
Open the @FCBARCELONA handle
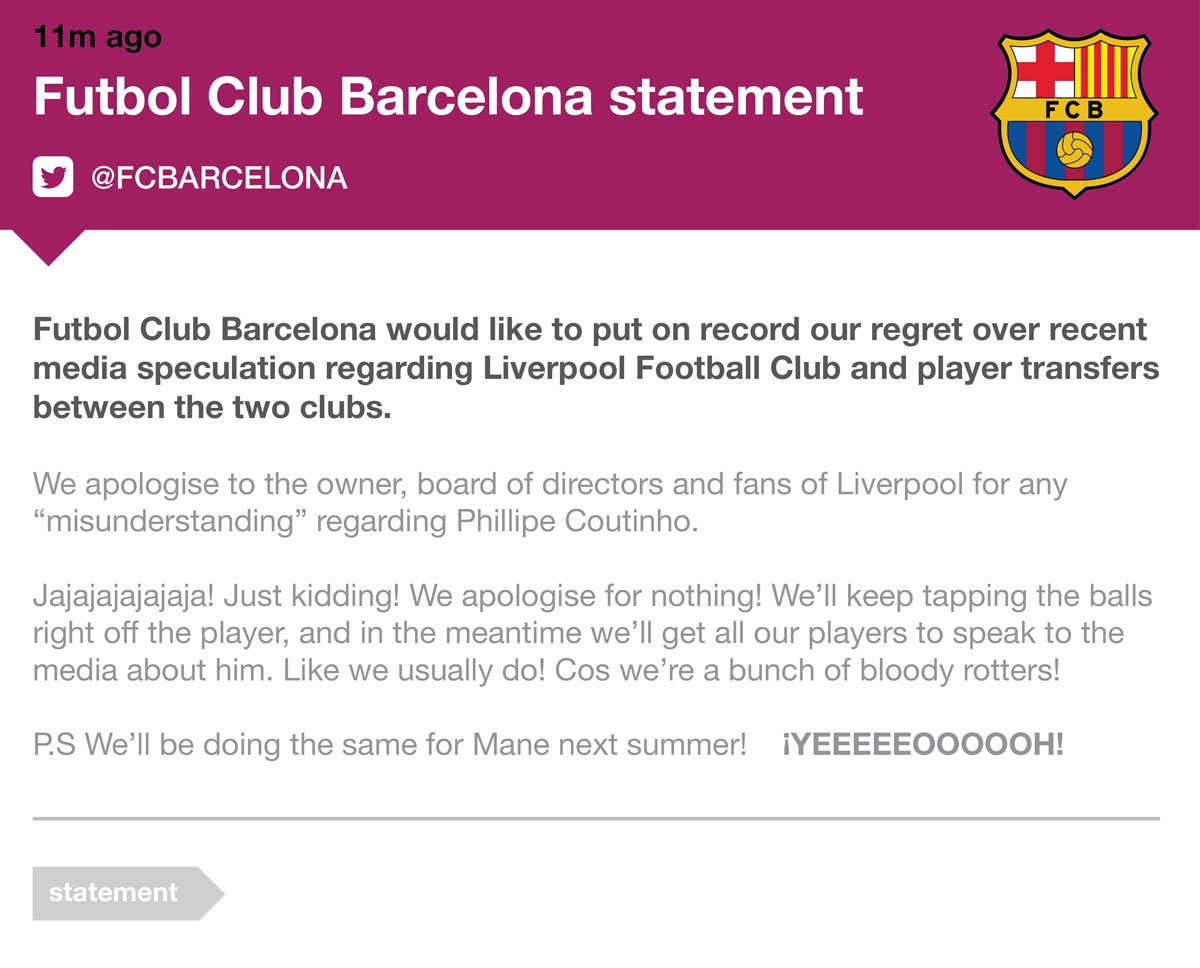coord(219,179)
